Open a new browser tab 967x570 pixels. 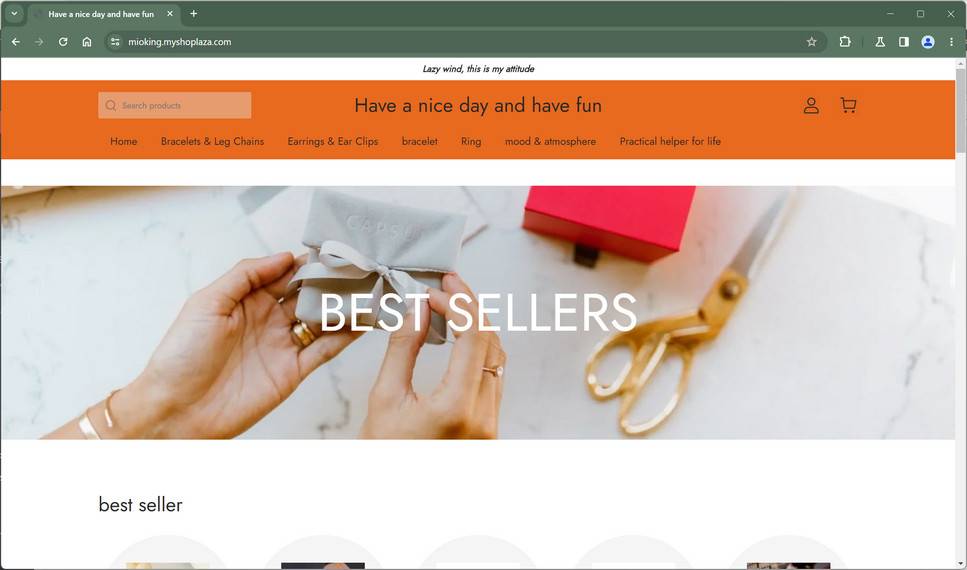click(x=194, y=14)
